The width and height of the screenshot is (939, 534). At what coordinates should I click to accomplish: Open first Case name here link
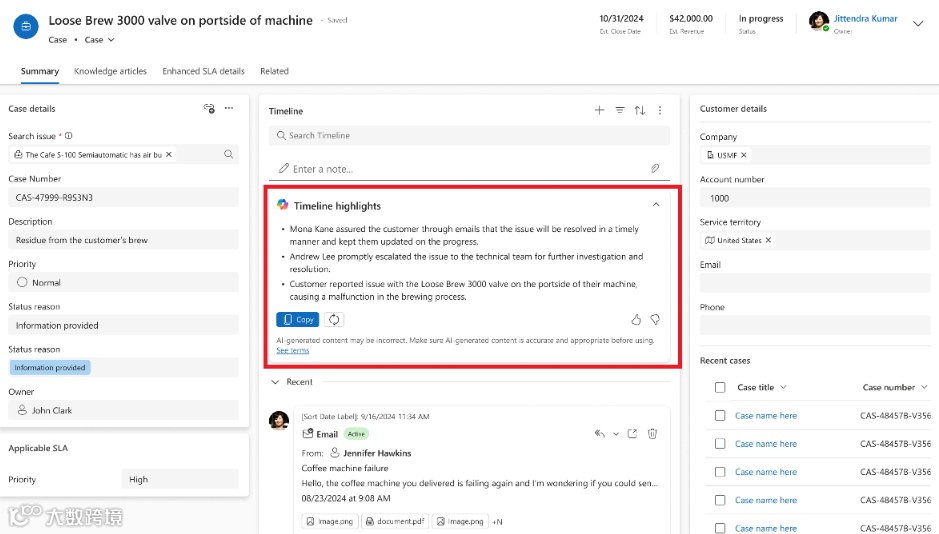coord(766,415)
